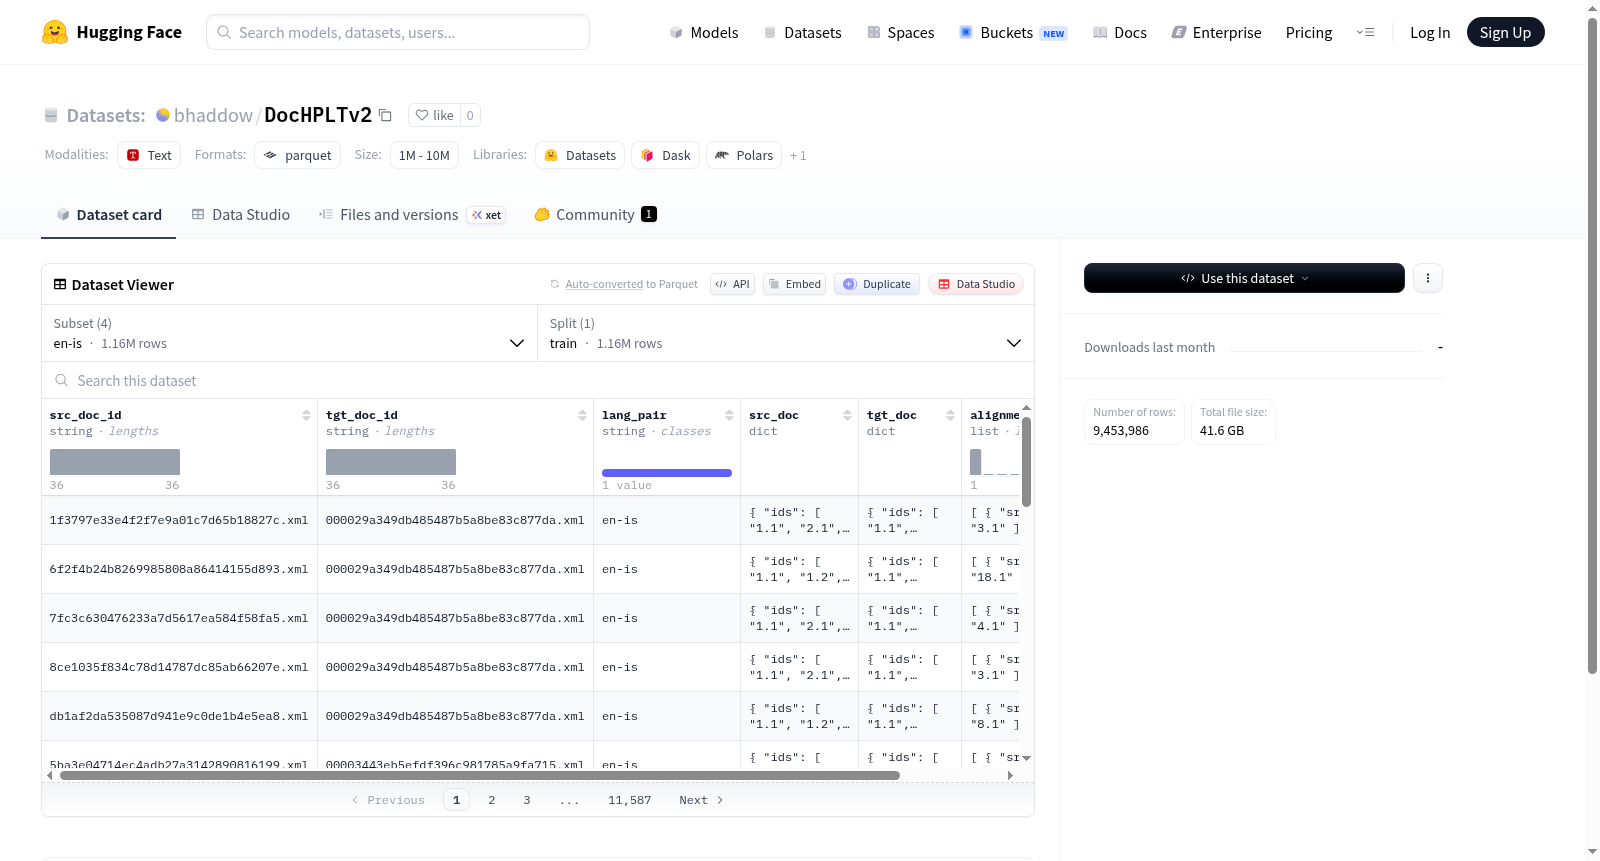The height and width of the screenshot is (861, 1600).
Task: Click the Text modality tag
Action: [x=149, y=155]
